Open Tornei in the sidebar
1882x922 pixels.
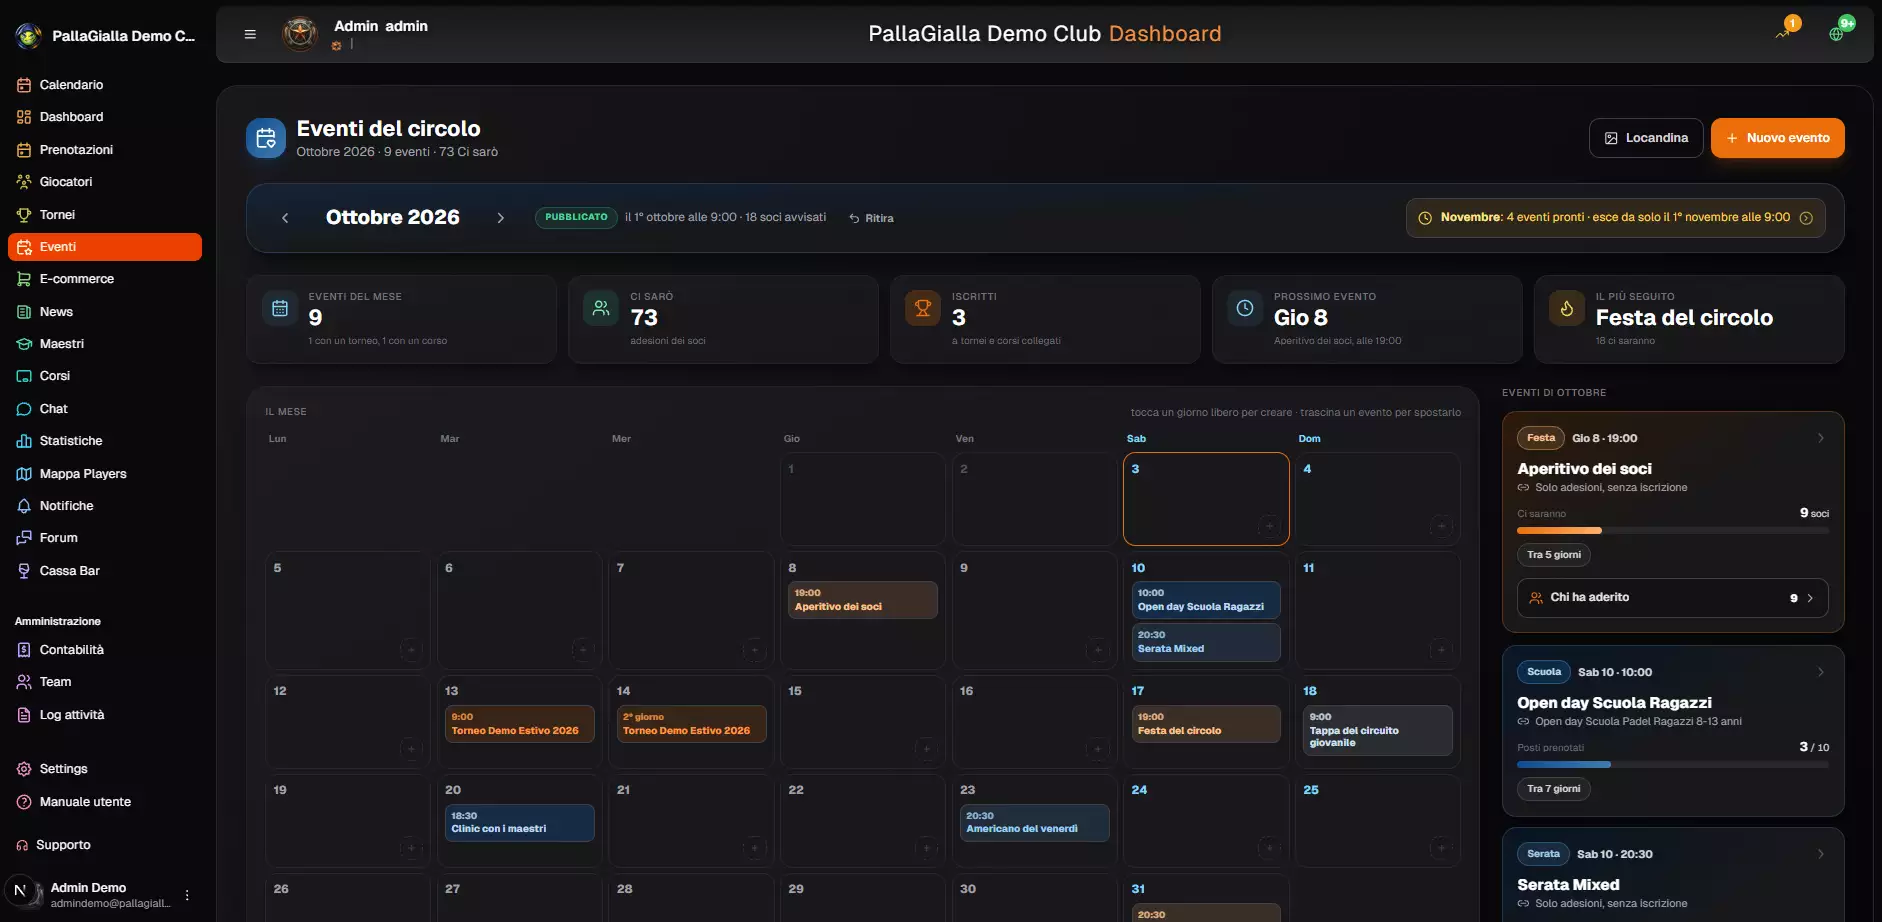(105, 215)
